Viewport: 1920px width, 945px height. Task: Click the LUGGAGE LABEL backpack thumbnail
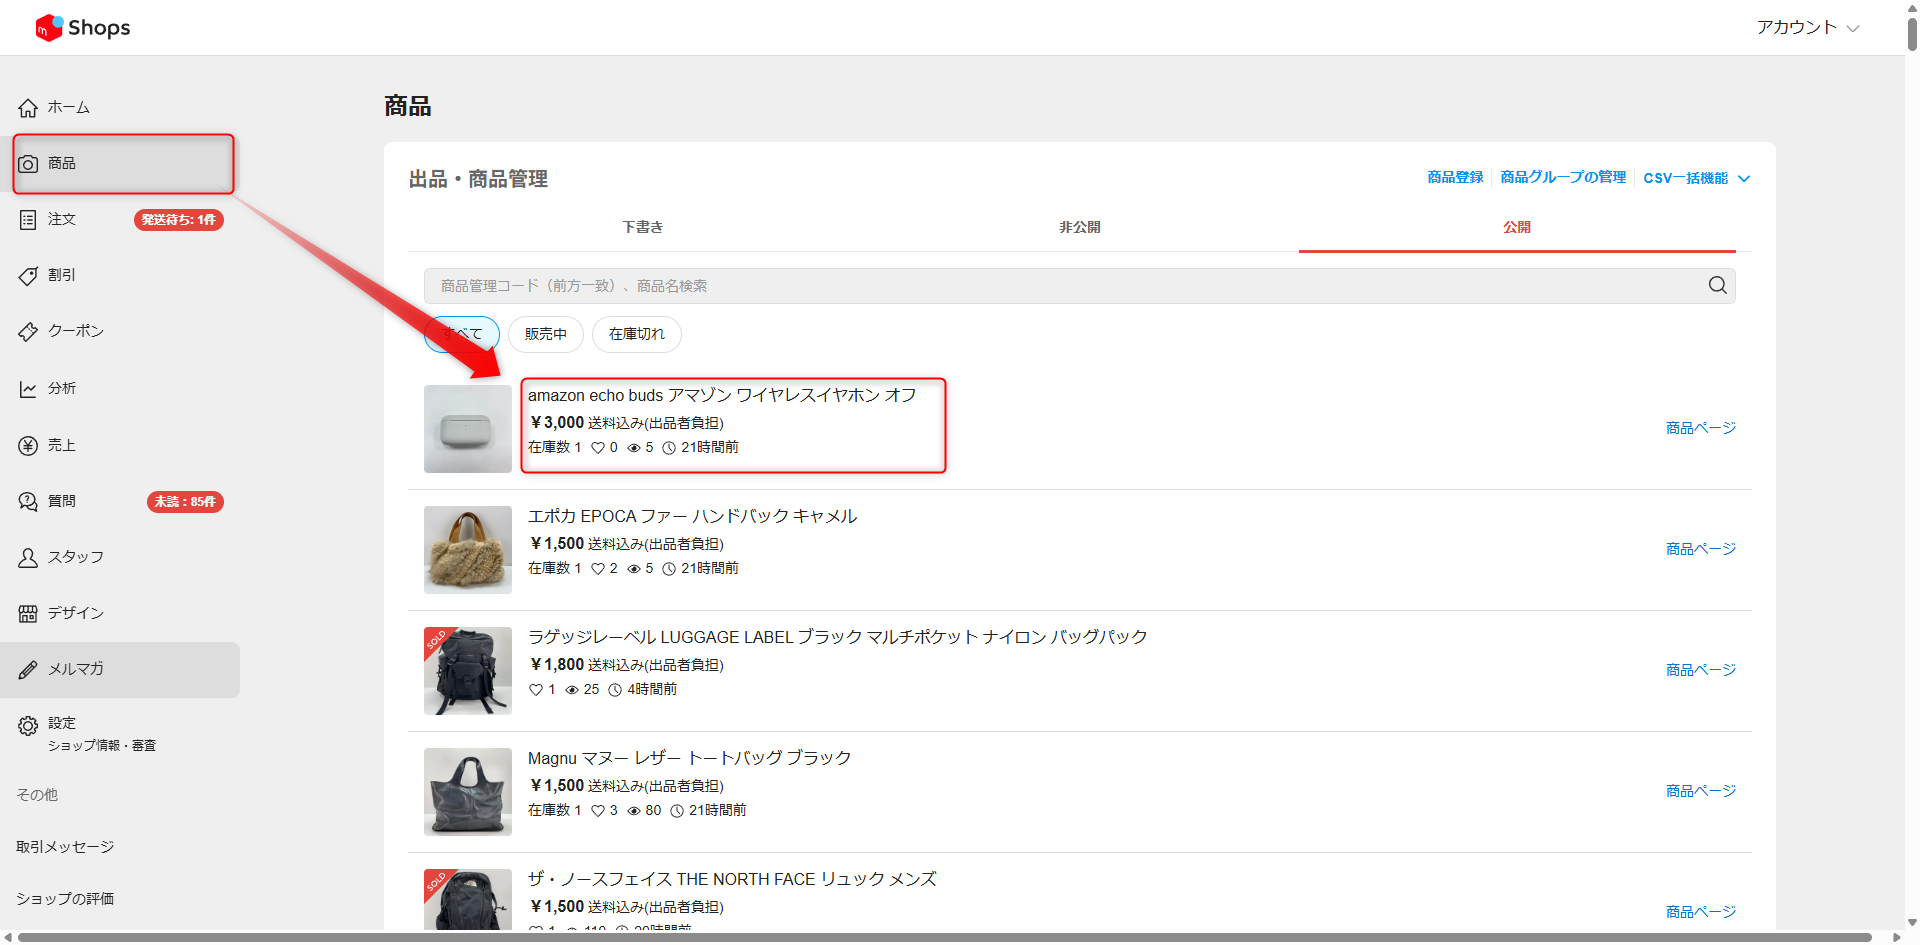(x=468, y=671)
